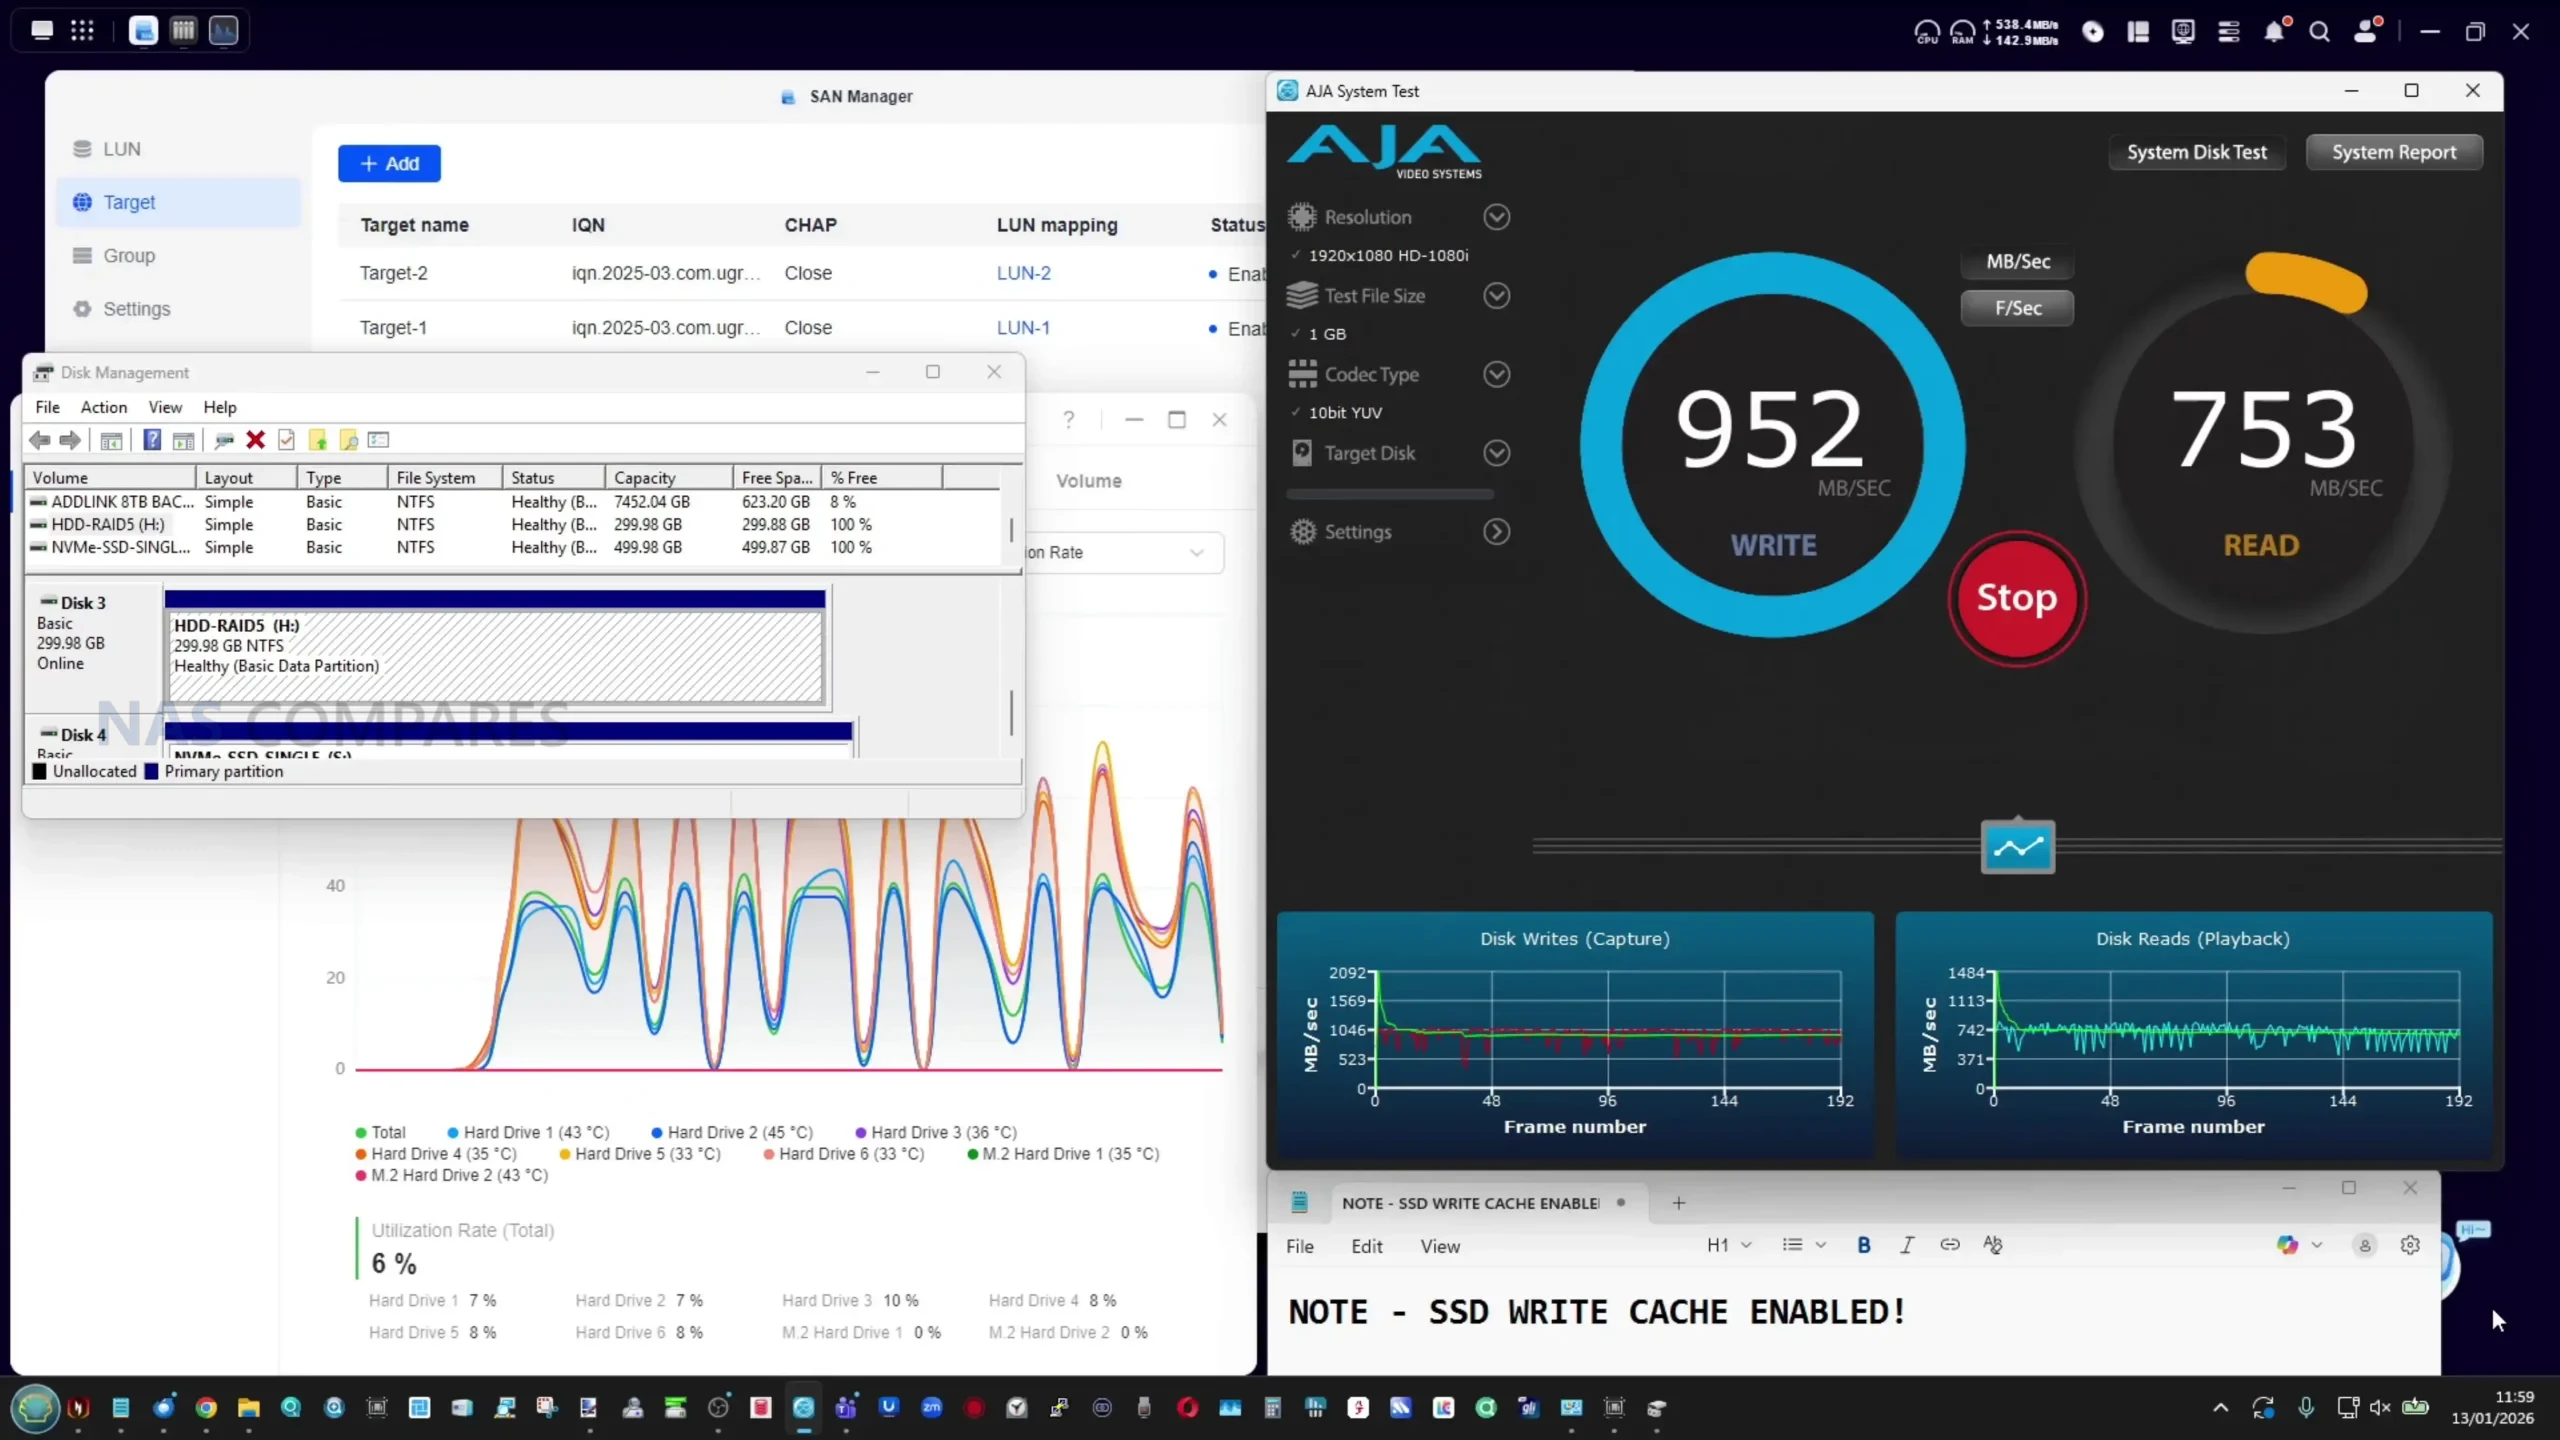The image size is (2560, 1440).
Task: Click the LUN-2 mapping link
Action: tap(1023, 273)
